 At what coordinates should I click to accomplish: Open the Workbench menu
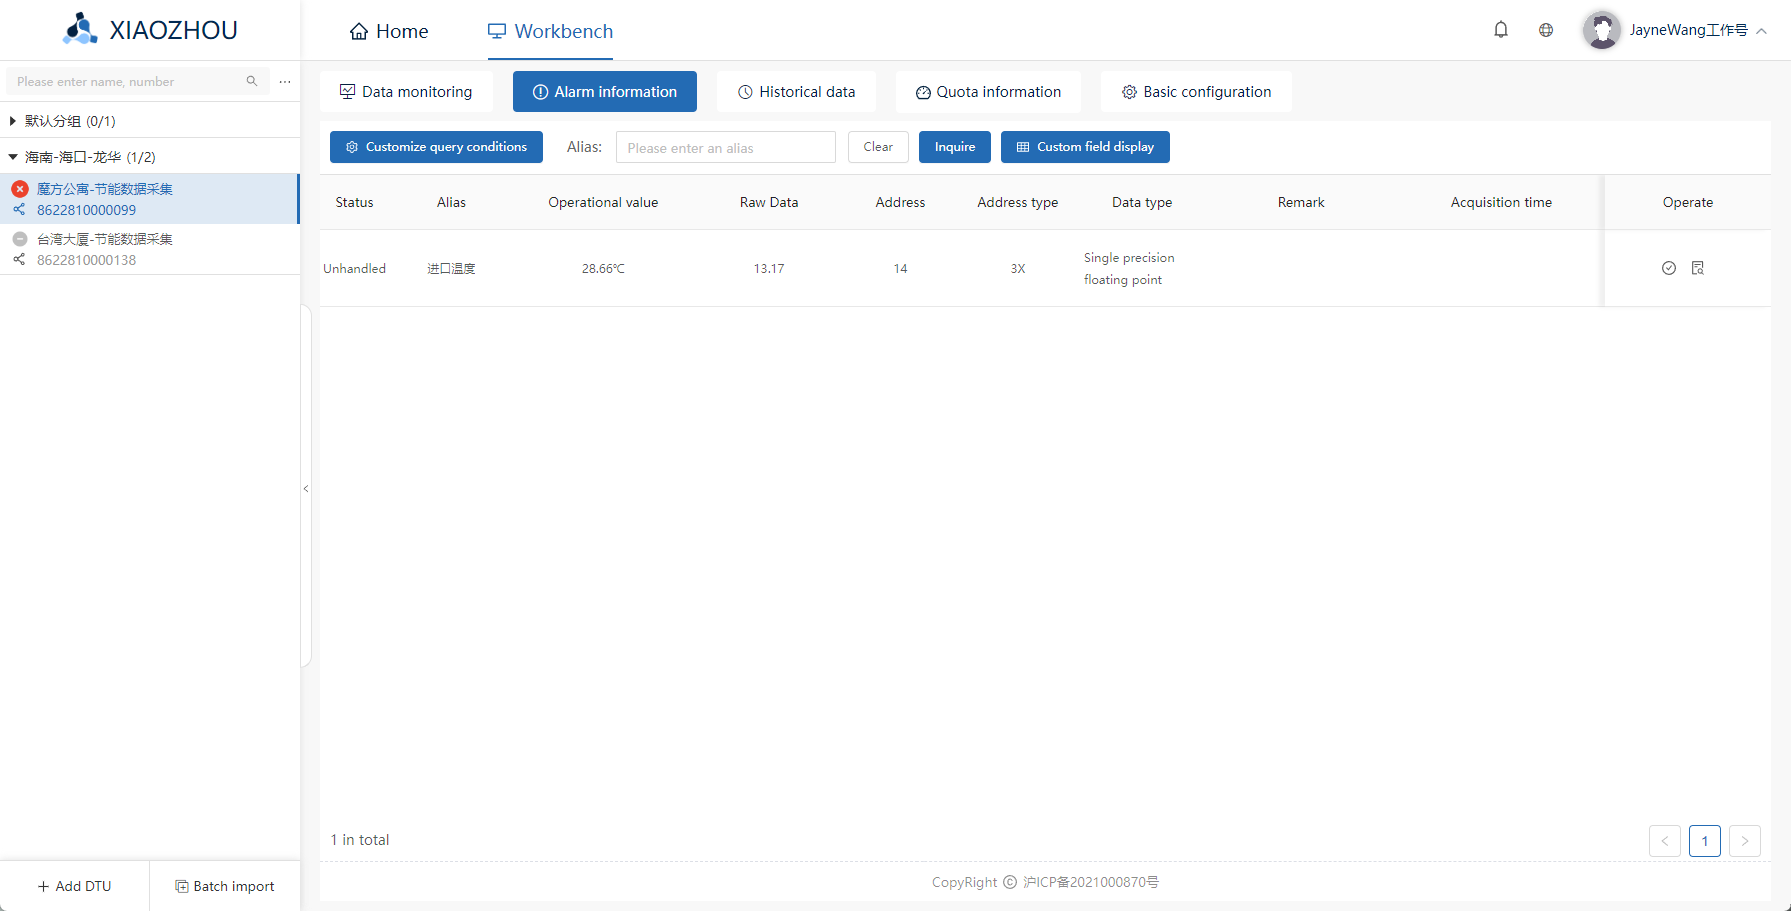coord(550,31)
